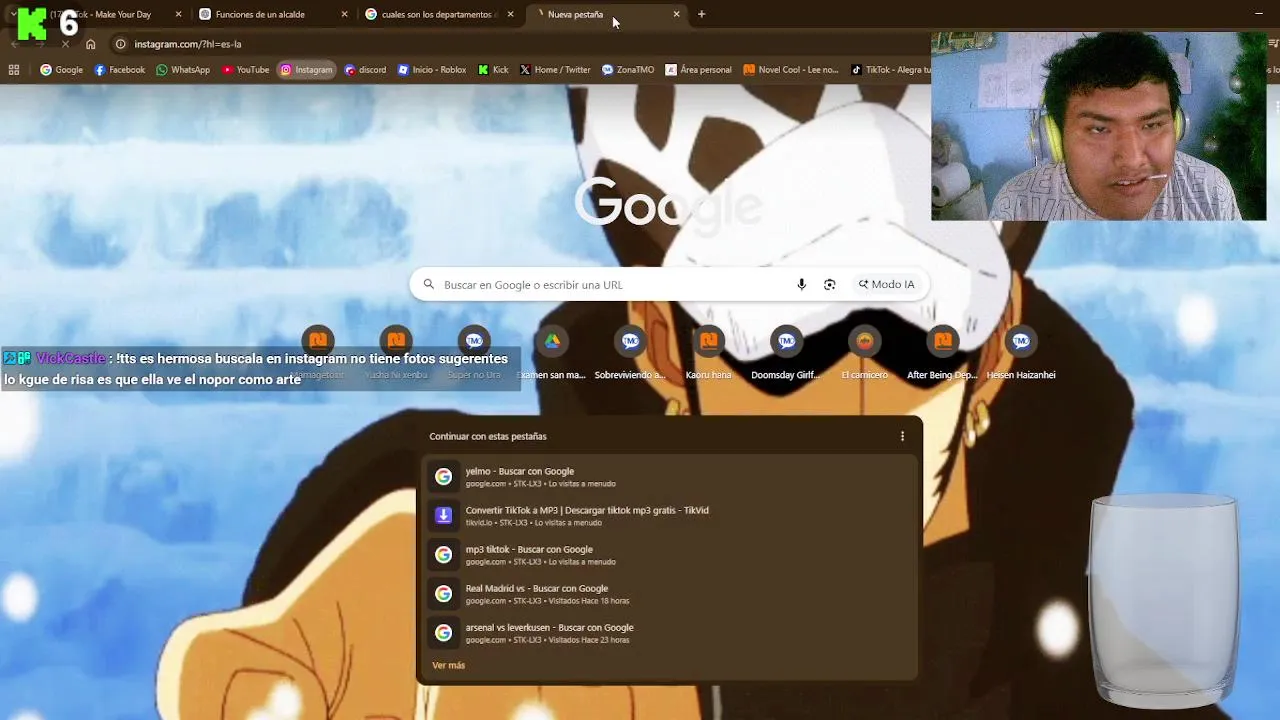1280x720 pixels.
Task: Open the Super no Ura shortcut
Action: (474, 355)
